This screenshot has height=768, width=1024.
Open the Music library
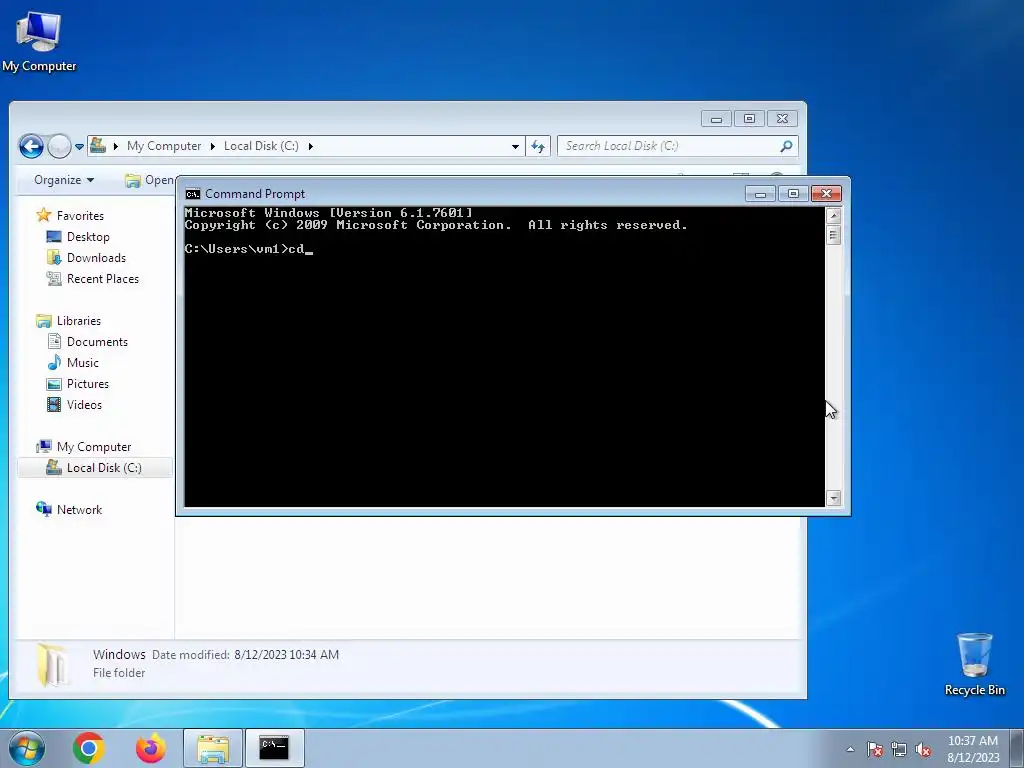(x=82, y=362)
